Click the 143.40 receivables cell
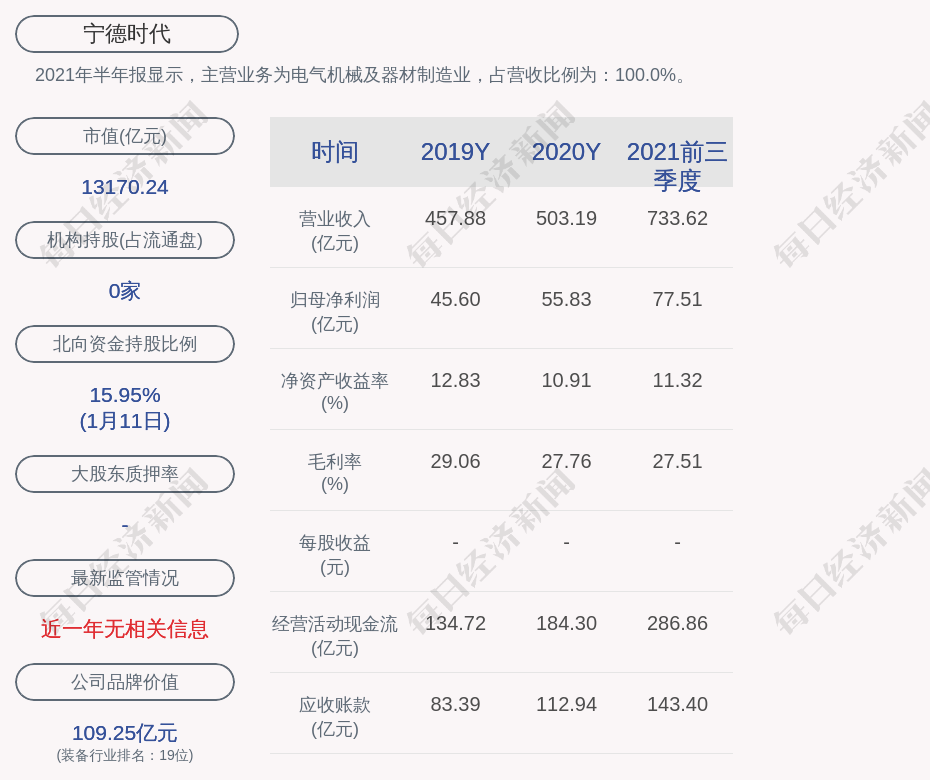Image resolution: width=930 pixels, height=780 pixels. pos(677,704)
